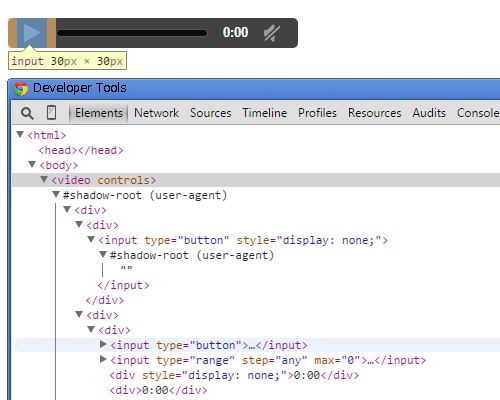Image resolution: width=500 pixels, height=400 pixels.
Task: Switch to the Resources tab
Action: coord(375,113)
